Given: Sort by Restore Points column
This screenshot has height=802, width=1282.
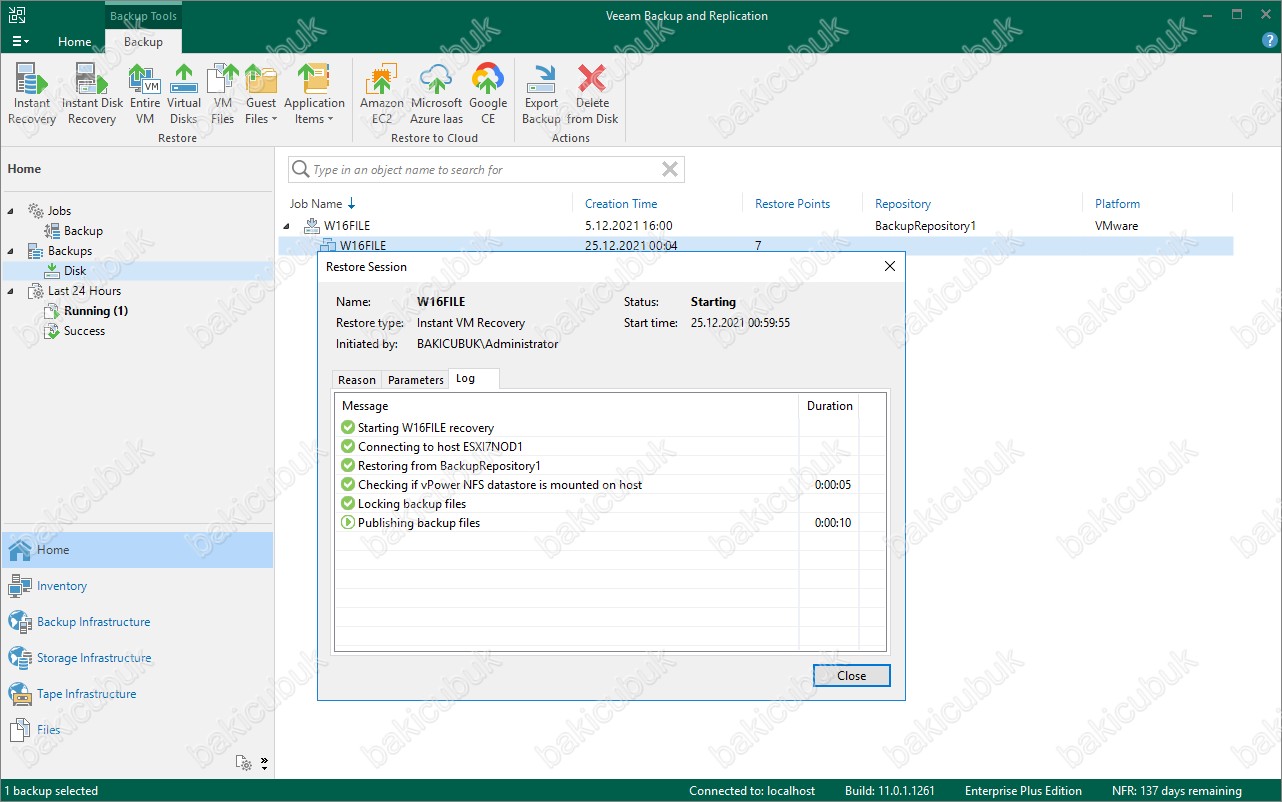Looking at the screenshot, I should pos(792,204).
